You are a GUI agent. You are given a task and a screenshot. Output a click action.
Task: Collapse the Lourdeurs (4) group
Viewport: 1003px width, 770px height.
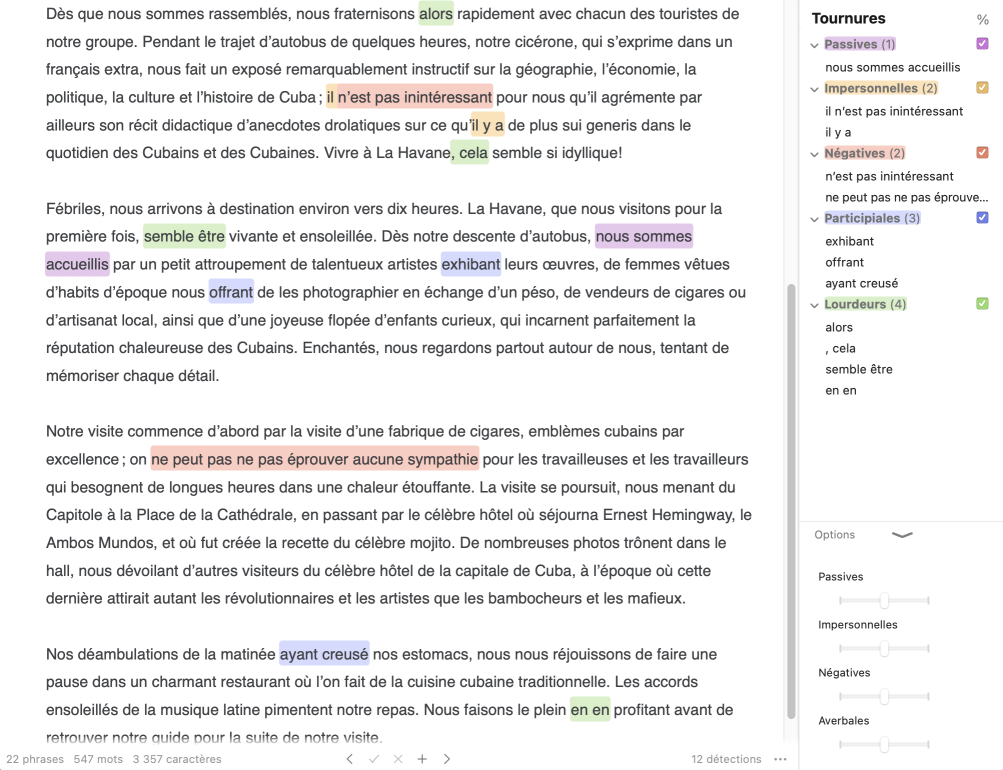814,305
